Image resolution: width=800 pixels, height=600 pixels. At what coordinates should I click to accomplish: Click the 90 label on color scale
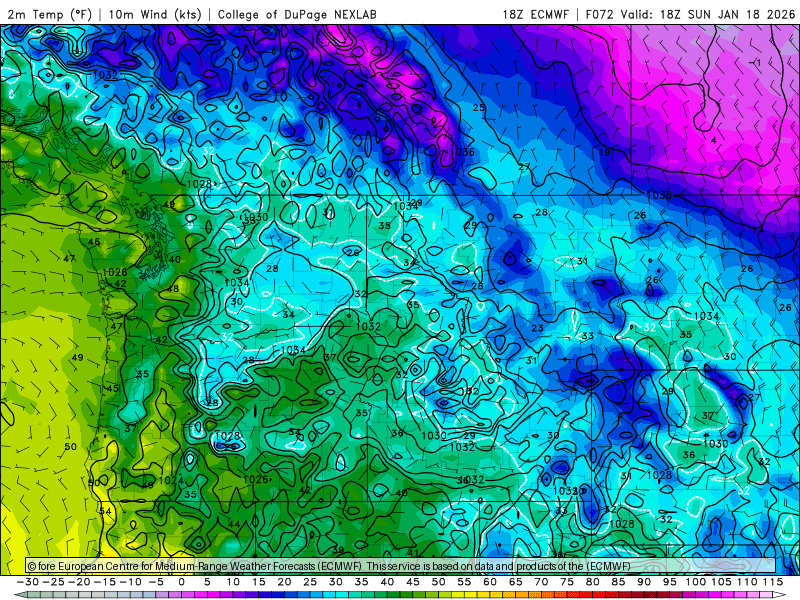[644, 582]
